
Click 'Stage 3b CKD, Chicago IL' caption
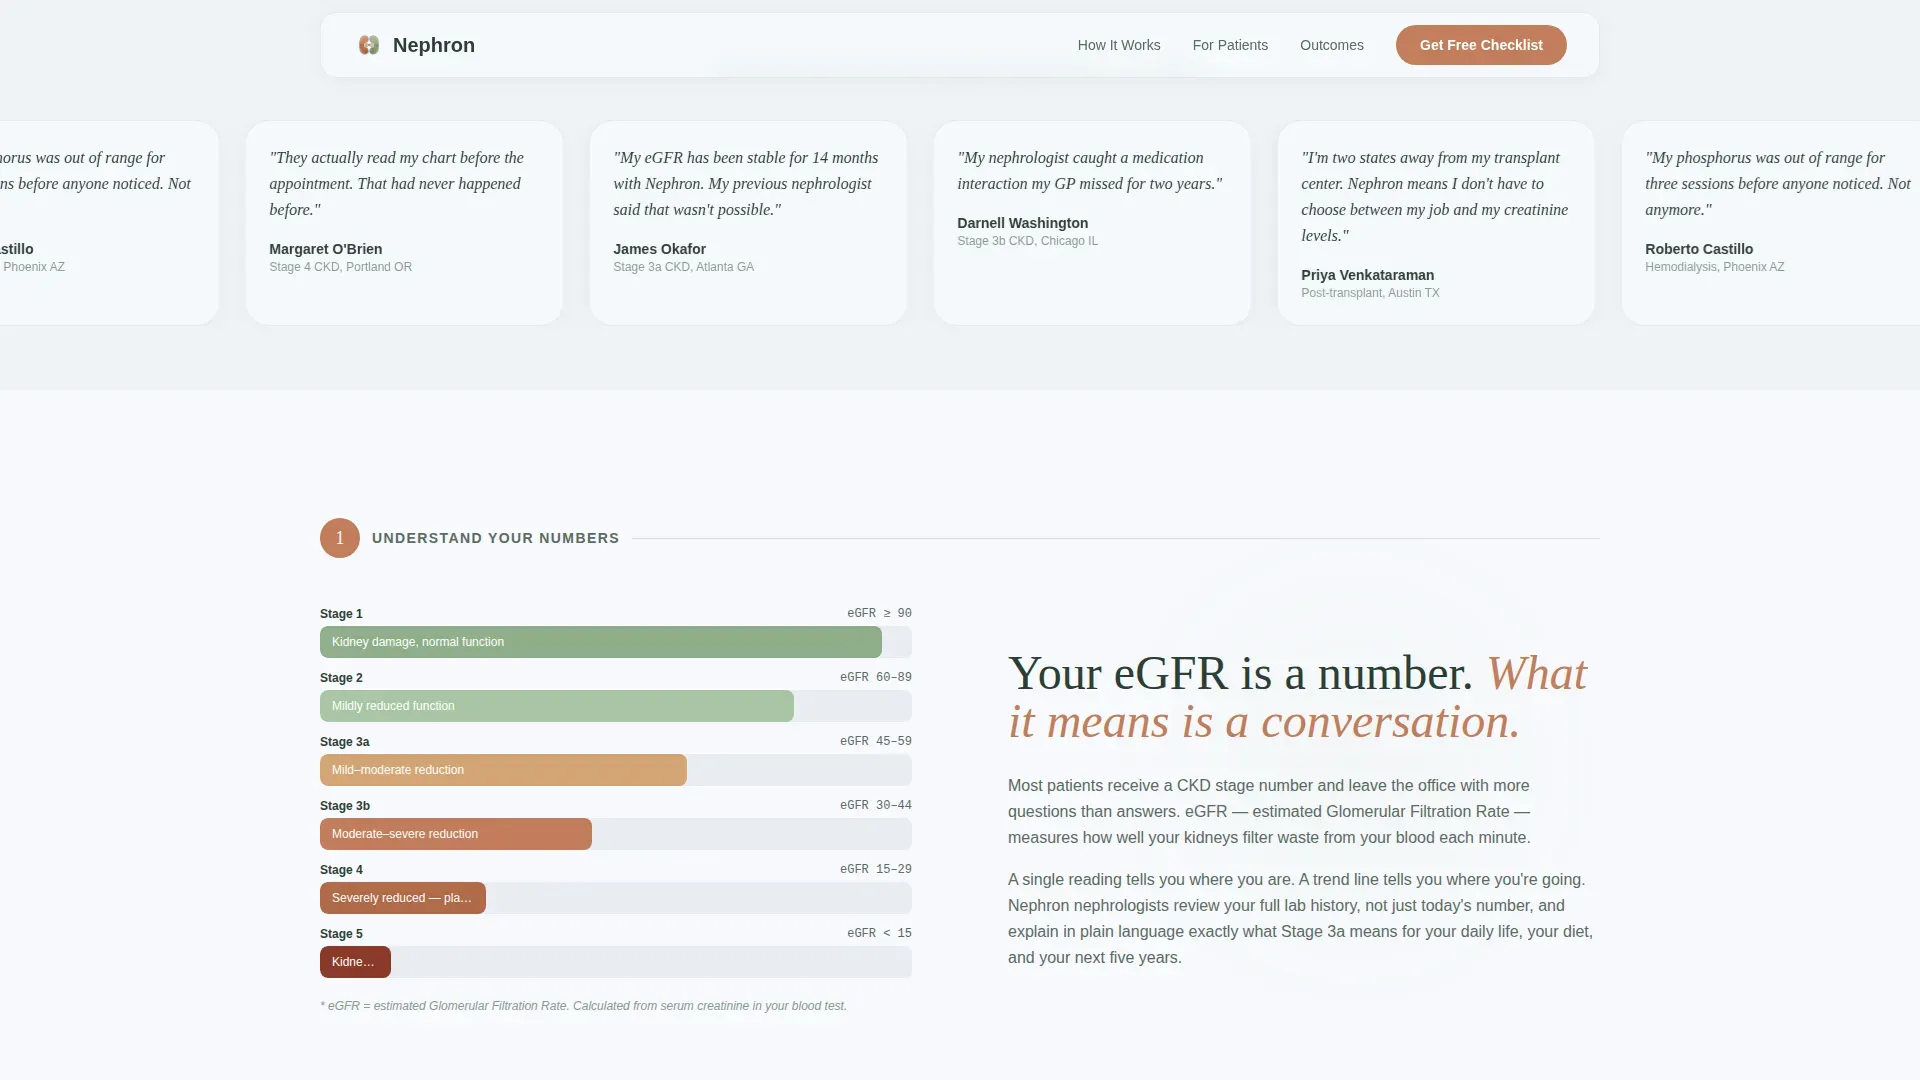[x=1027, y=241]
